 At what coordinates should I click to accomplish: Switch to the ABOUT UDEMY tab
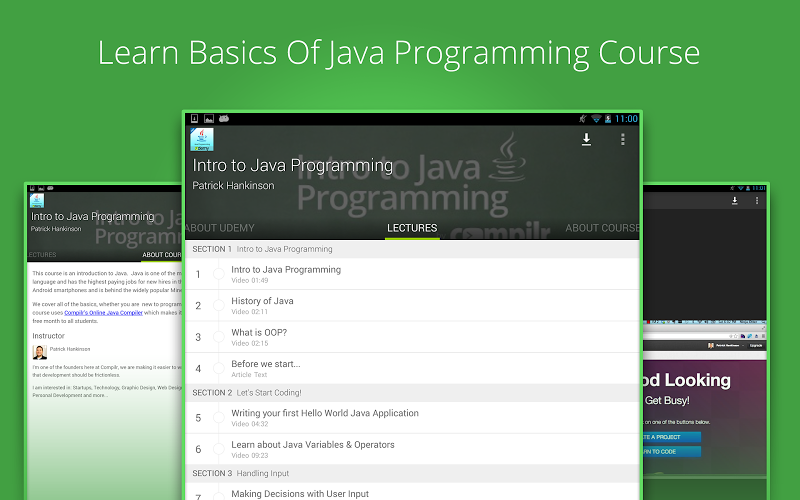220,228
